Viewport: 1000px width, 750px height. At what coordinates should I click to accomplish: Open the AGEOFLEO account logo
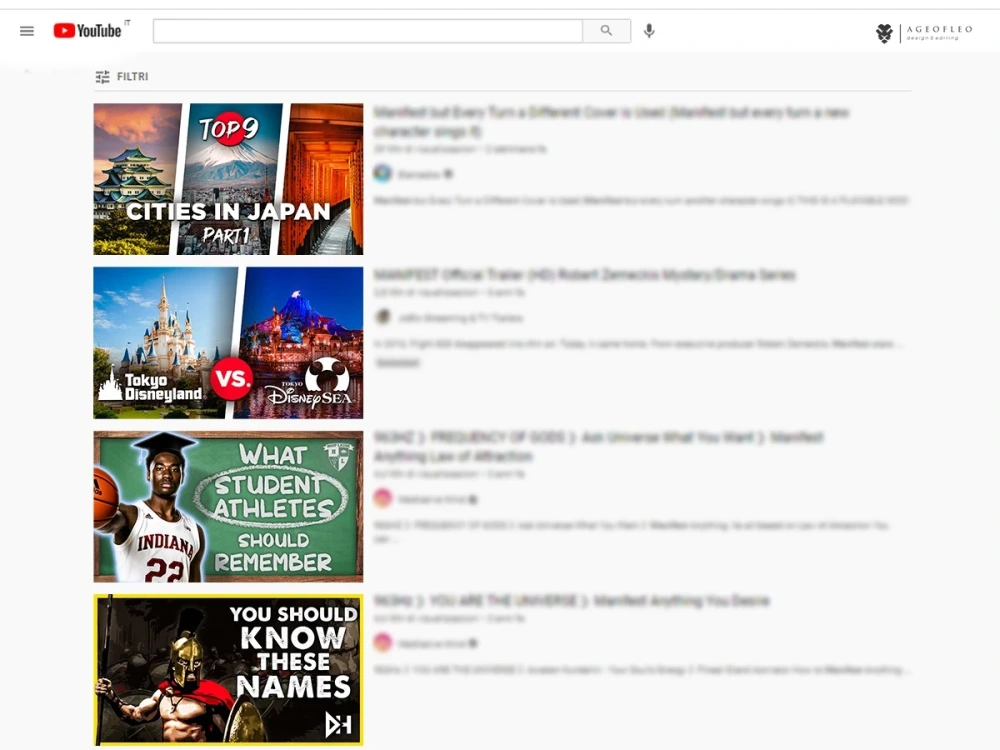tap(924, 33)
